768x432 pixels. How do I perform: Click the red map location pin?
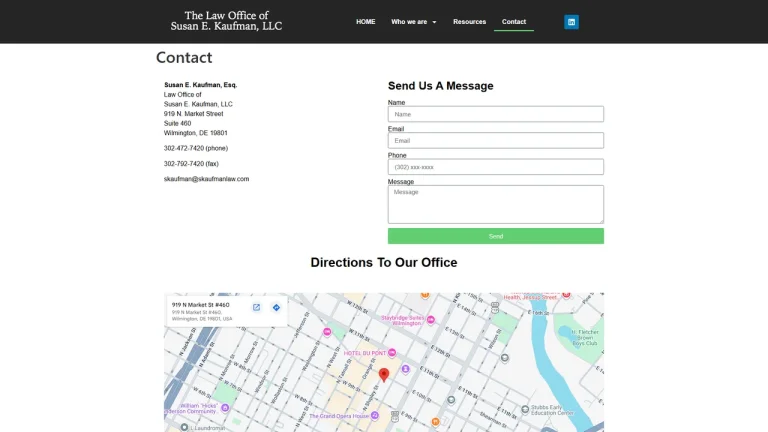(x=384, y=375)
